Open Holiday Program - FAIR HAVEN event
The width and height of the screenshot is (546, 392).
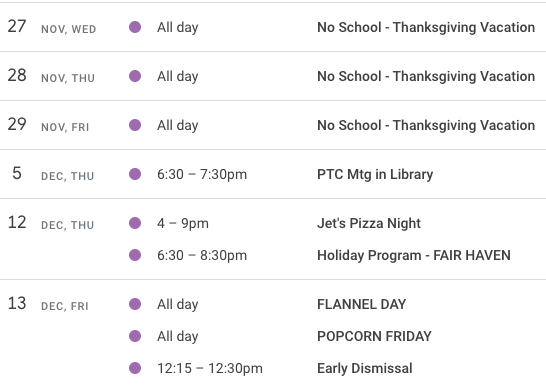tap(414, 256)
